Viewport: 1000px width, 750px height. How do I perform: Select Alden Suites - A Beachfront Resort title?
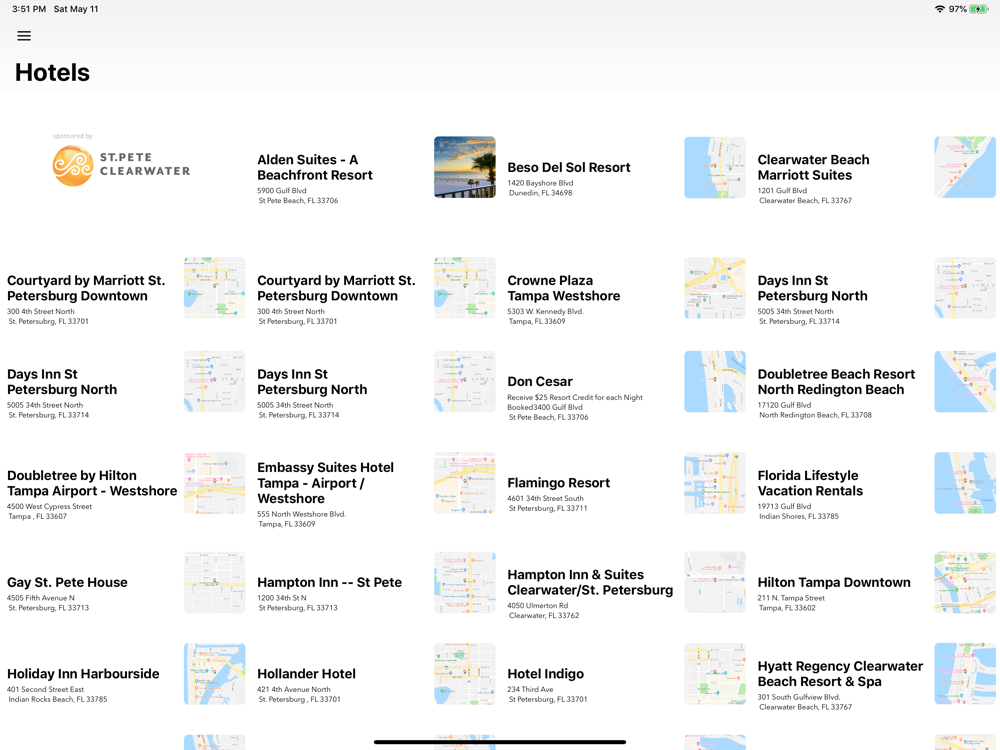pyautogui.click(x=314, y=167)
